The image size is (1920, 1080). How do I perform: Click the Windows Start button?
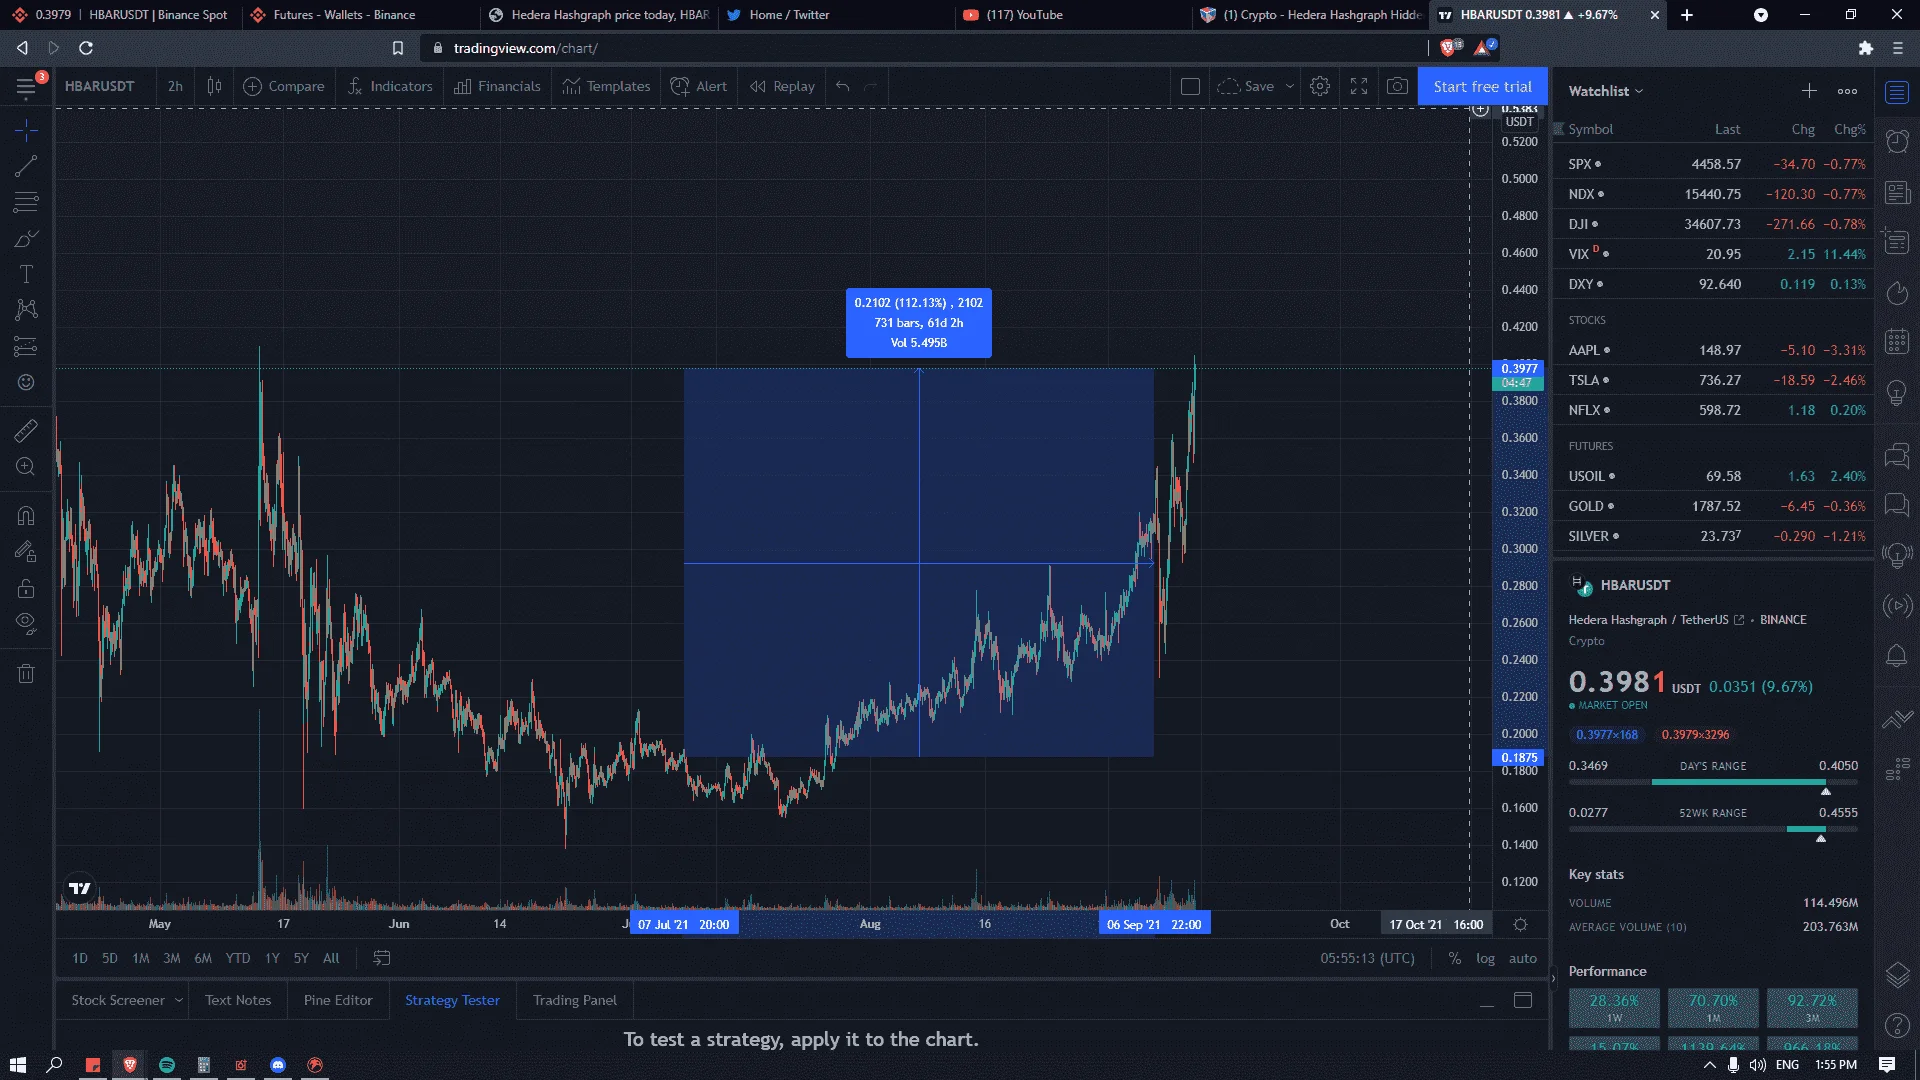coord(17,1065)
